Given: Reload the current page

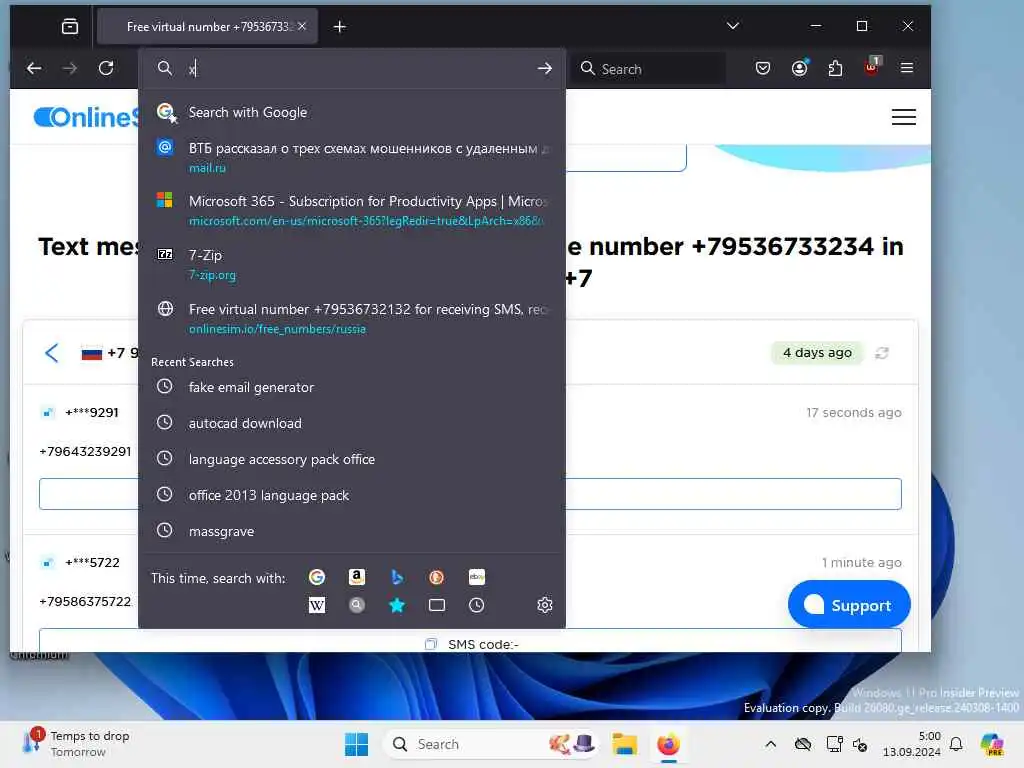Looking at the screenshot, I should [106, 68].
